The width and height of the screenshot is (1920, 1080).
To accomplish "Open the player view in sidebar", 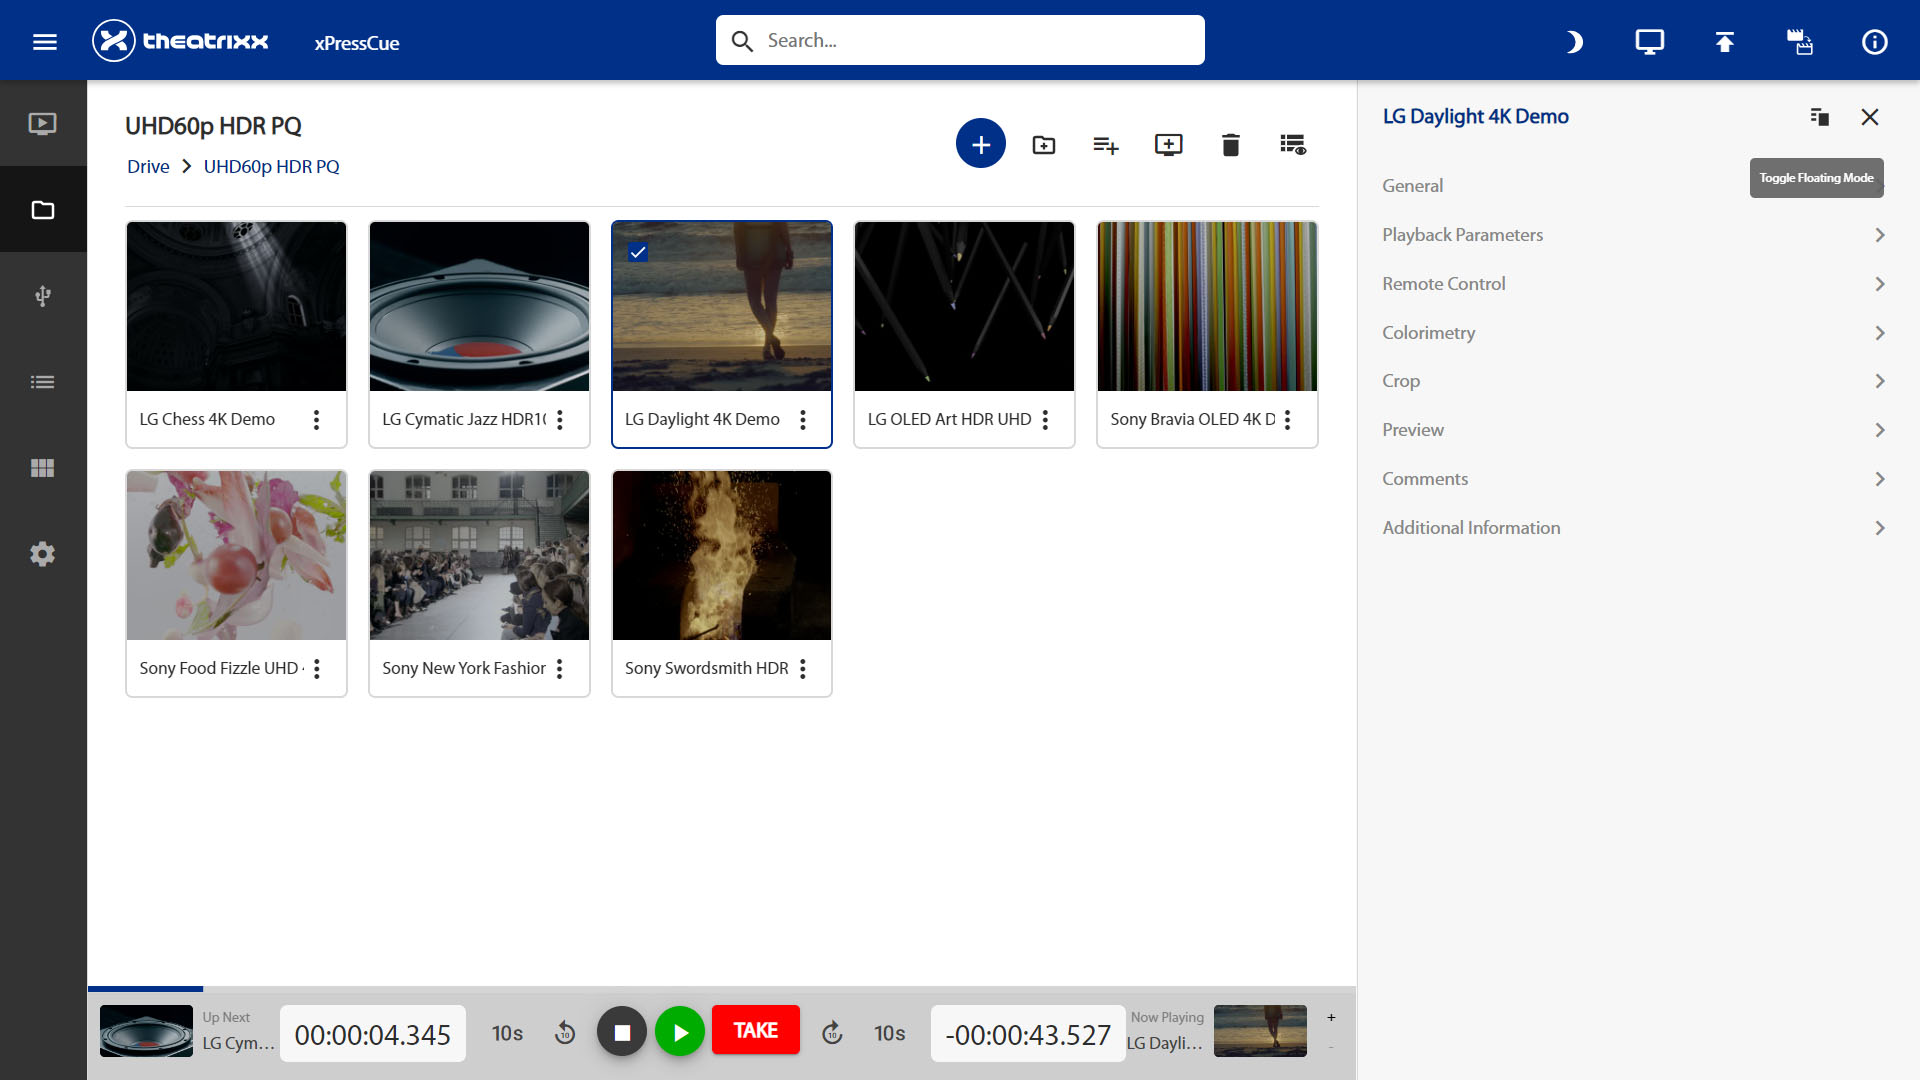I will coord(43,123).
